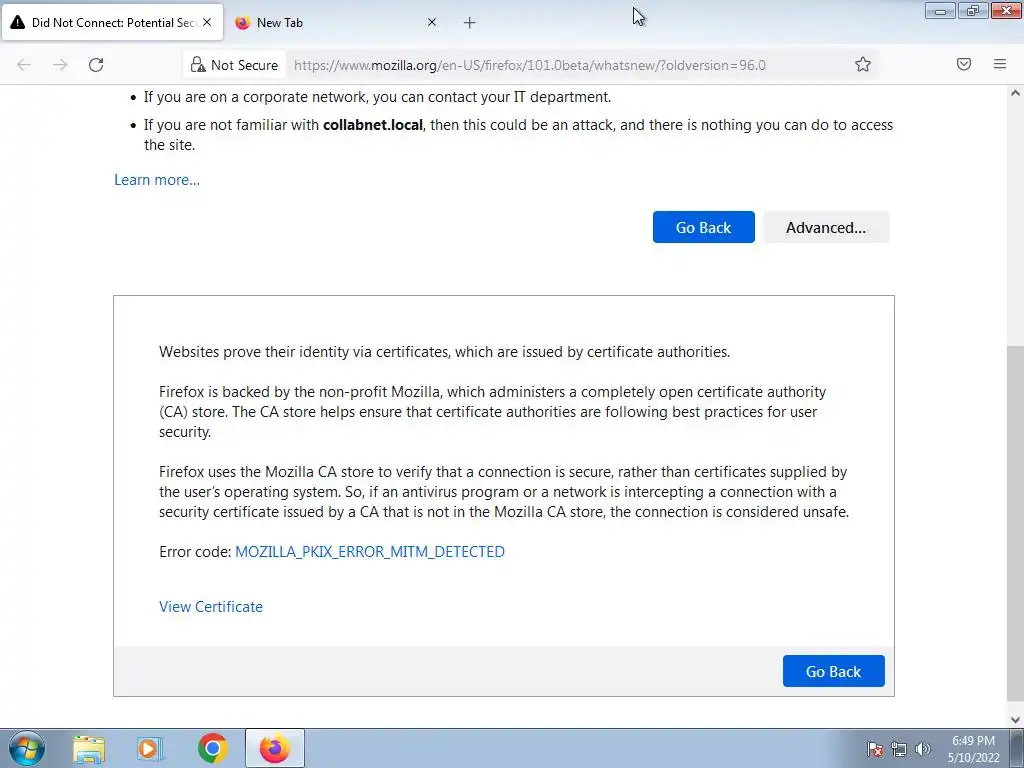Viewport: 1024px width, 768px height.
Task: Restore down the Firefox window
Action: (x=973, y=11)
